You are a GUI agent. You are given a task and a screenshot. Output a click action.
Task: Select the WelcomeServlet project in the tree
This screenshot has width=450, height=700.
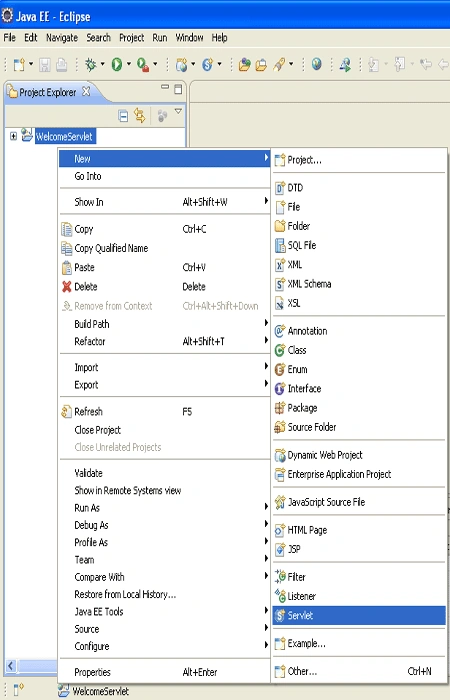64,136
